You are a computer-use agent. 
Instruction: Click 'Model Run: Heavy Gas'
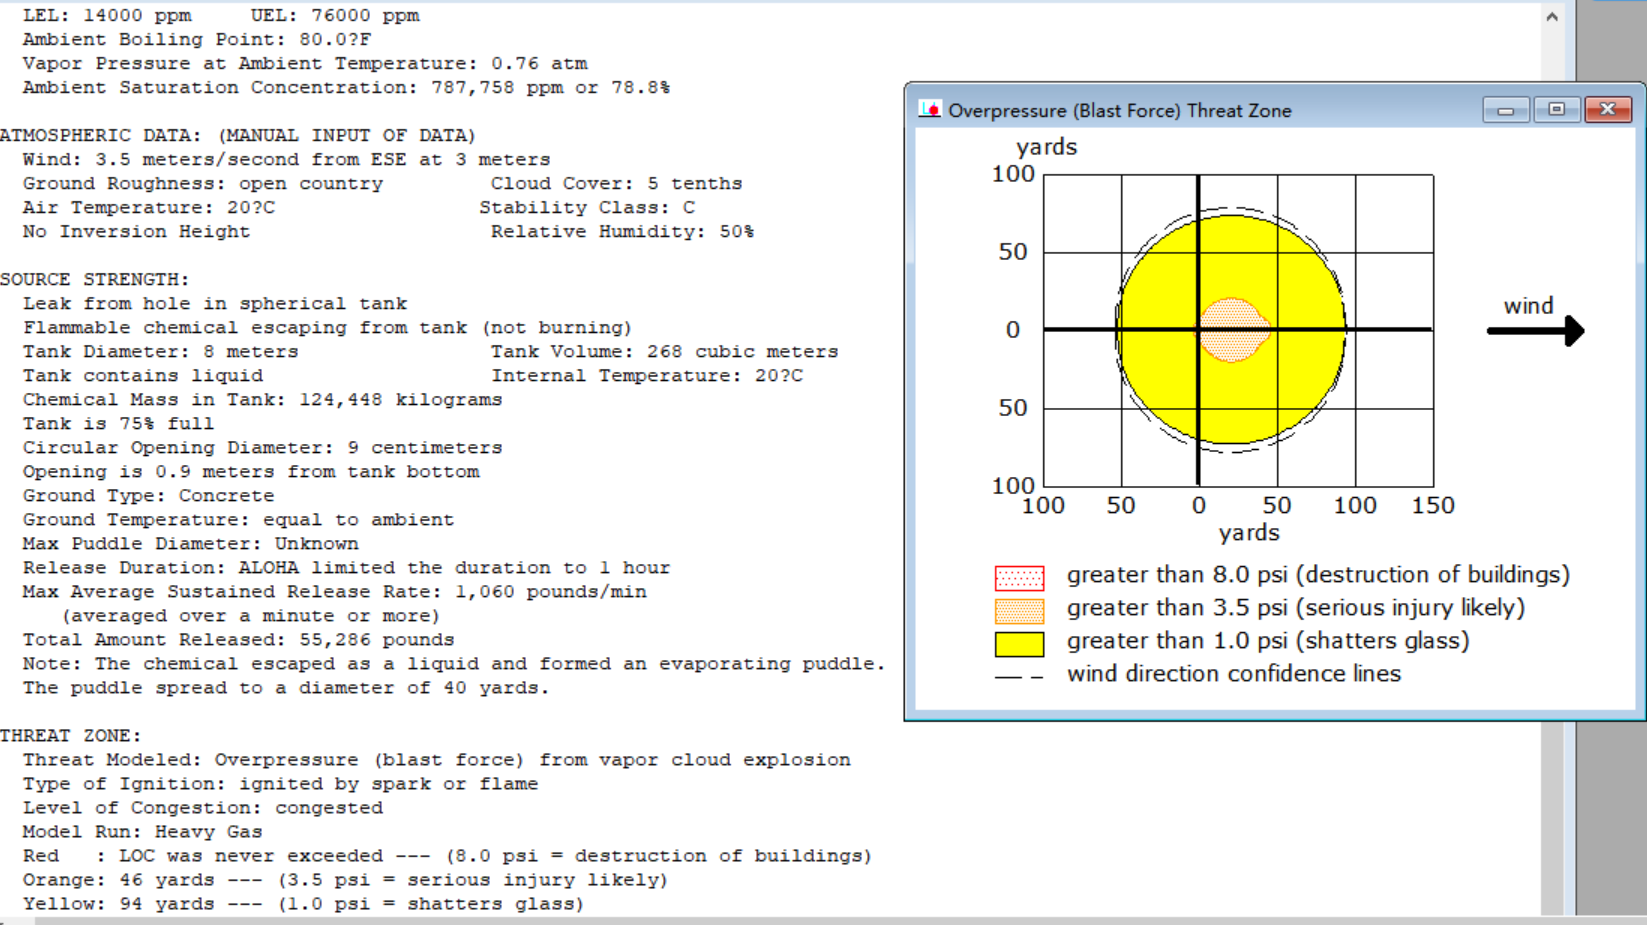click(x=143, y=832)
